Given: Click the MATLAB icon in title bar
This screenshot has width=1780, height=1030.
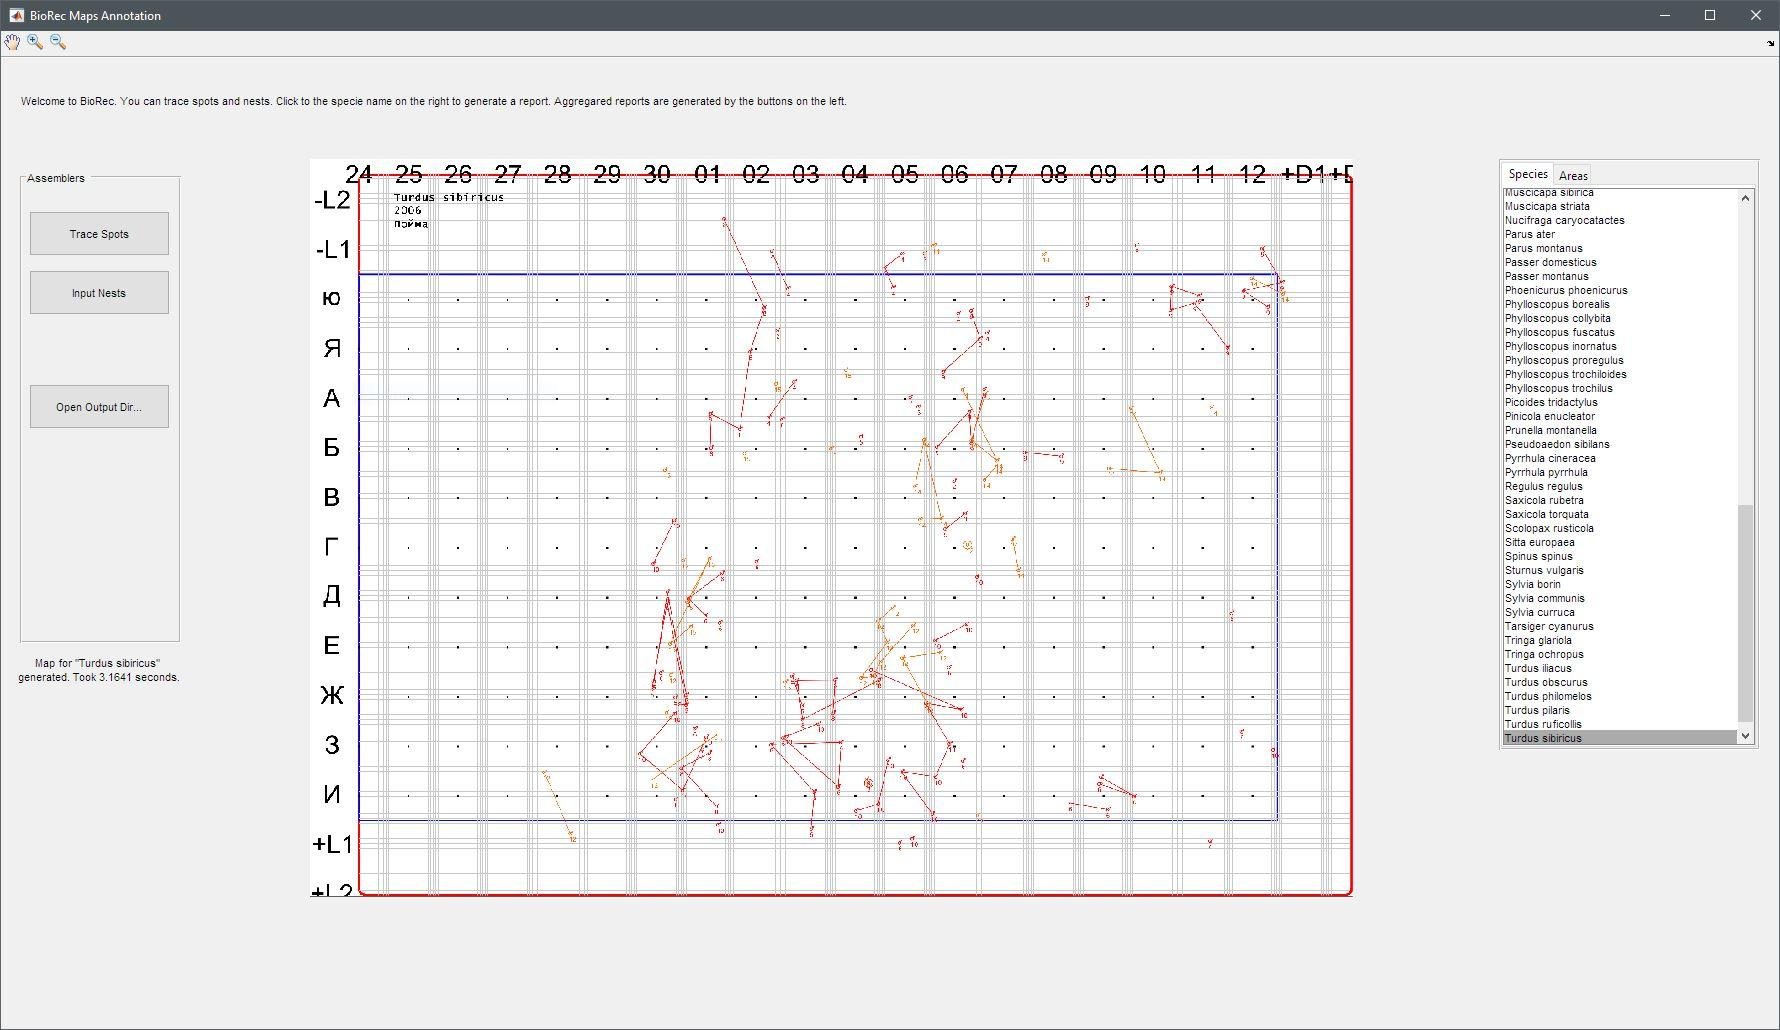Looking at the screenshot, I should (x=16, y=15).
